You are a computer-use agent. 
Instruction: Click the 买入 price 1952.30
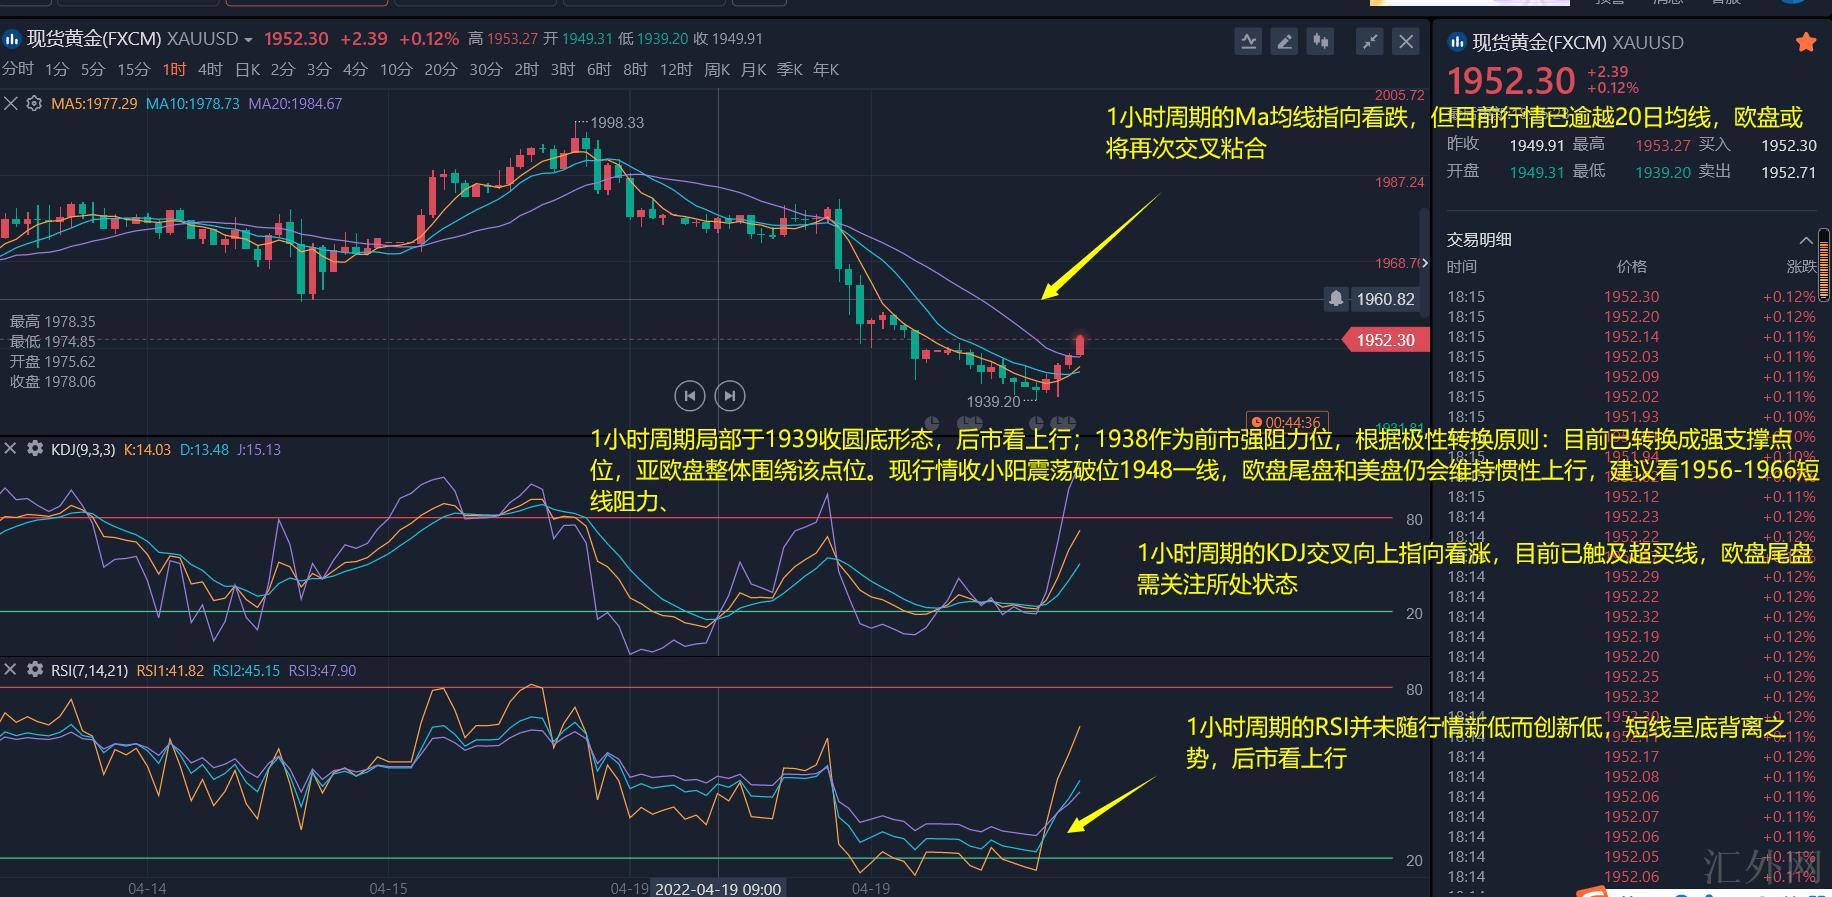pos(1789,145)
